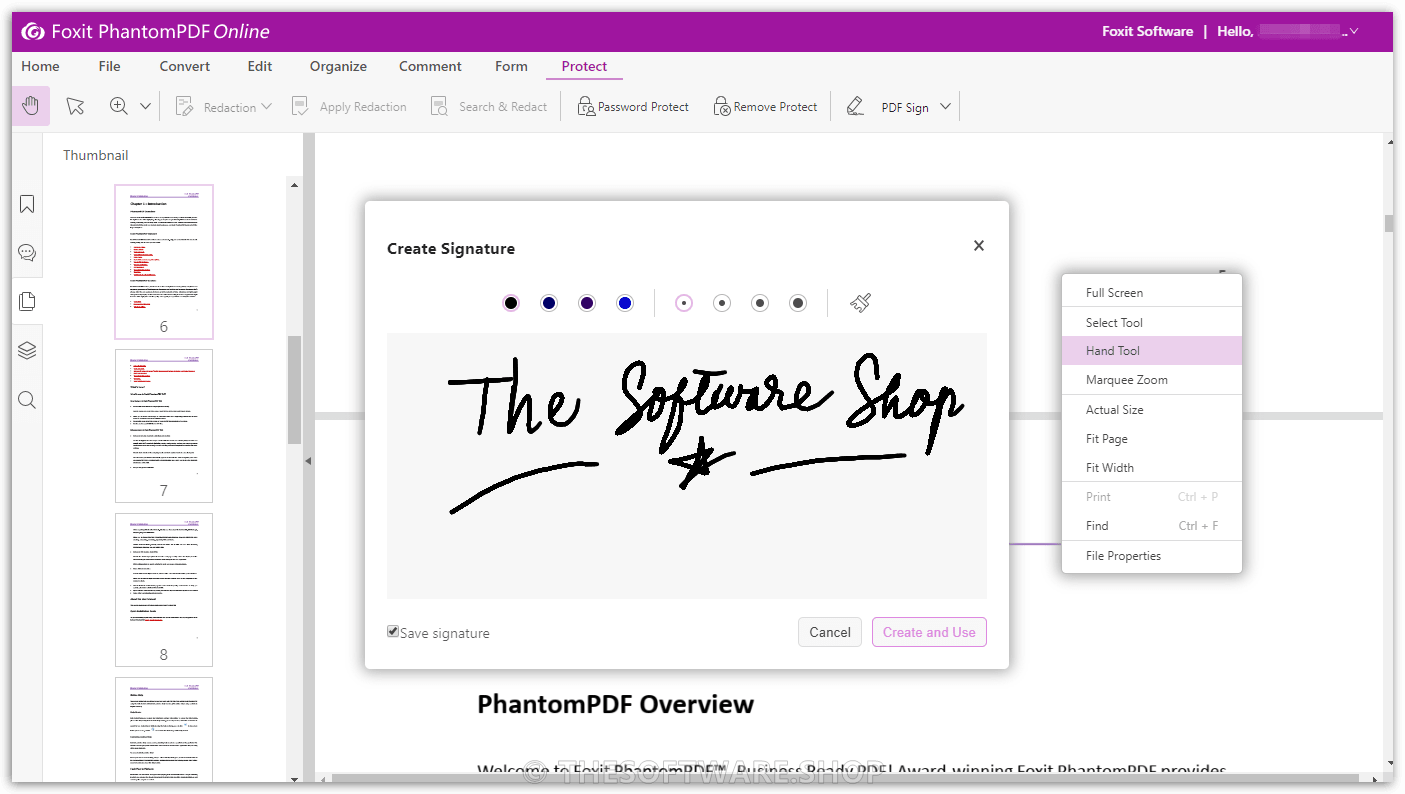1405x794 pixels.
Task: Pick the dark purple color swatch
Action: point(587,303)
